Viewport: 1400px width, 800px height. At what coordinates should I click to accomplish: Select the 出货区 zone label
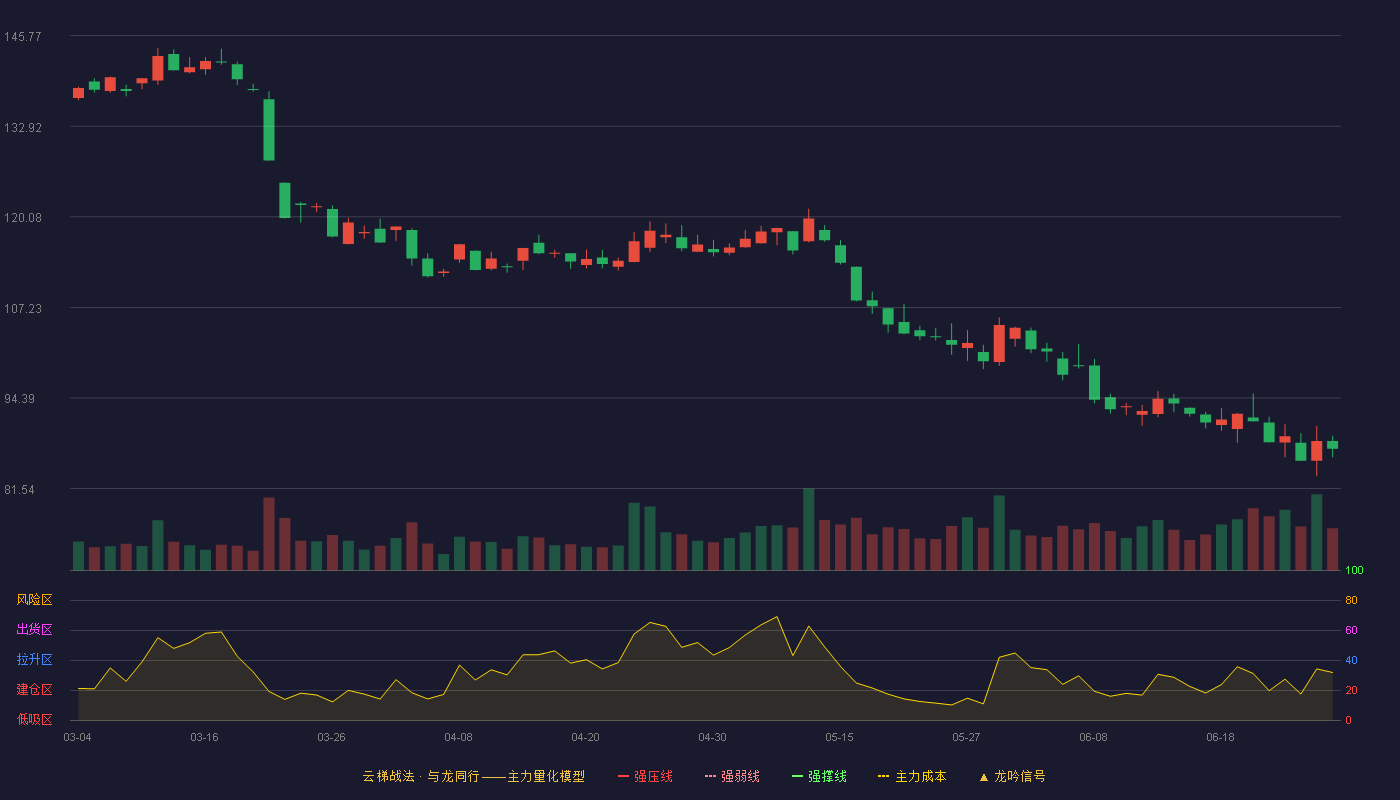coord(34,630)
